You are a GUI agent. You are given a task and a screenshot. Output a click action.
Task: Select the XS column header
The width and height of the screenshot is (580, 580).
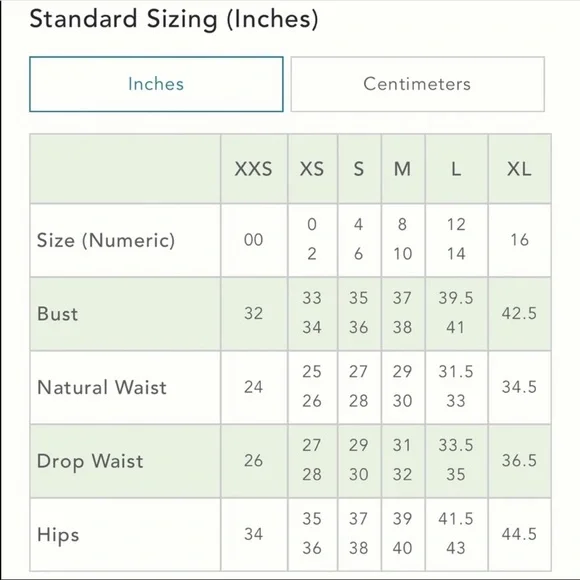(x=312, y=169)
